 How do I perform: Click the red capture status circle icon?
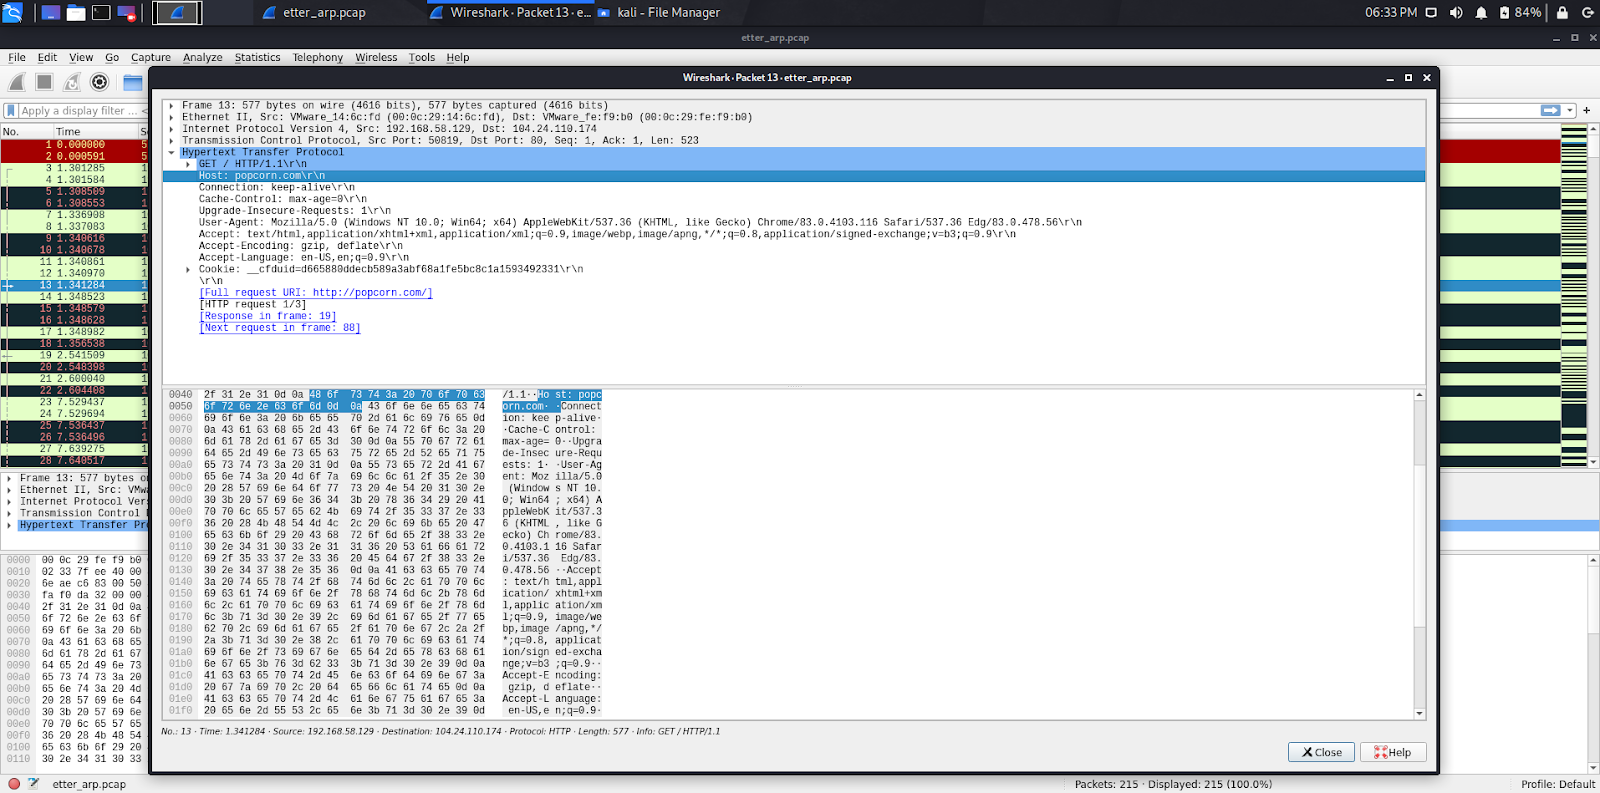(x=14, y=784)
